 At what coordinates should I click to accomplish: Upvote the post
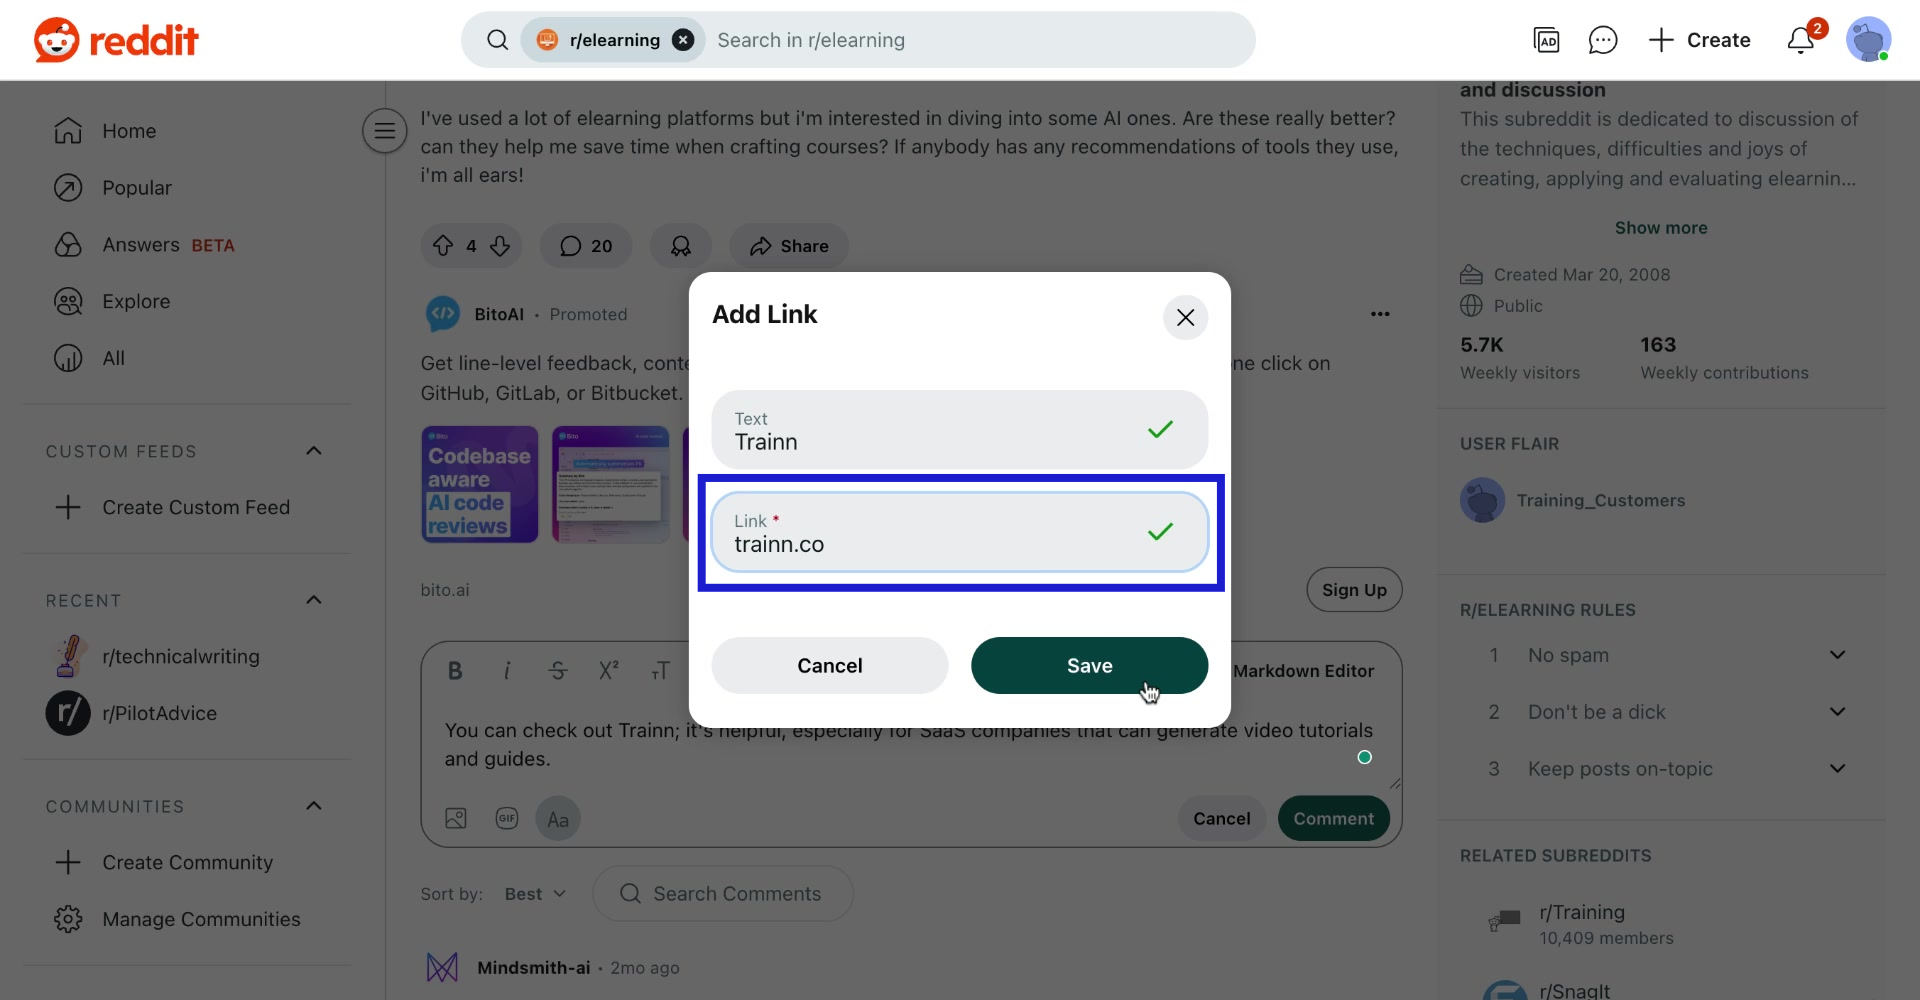coord(444,246)
